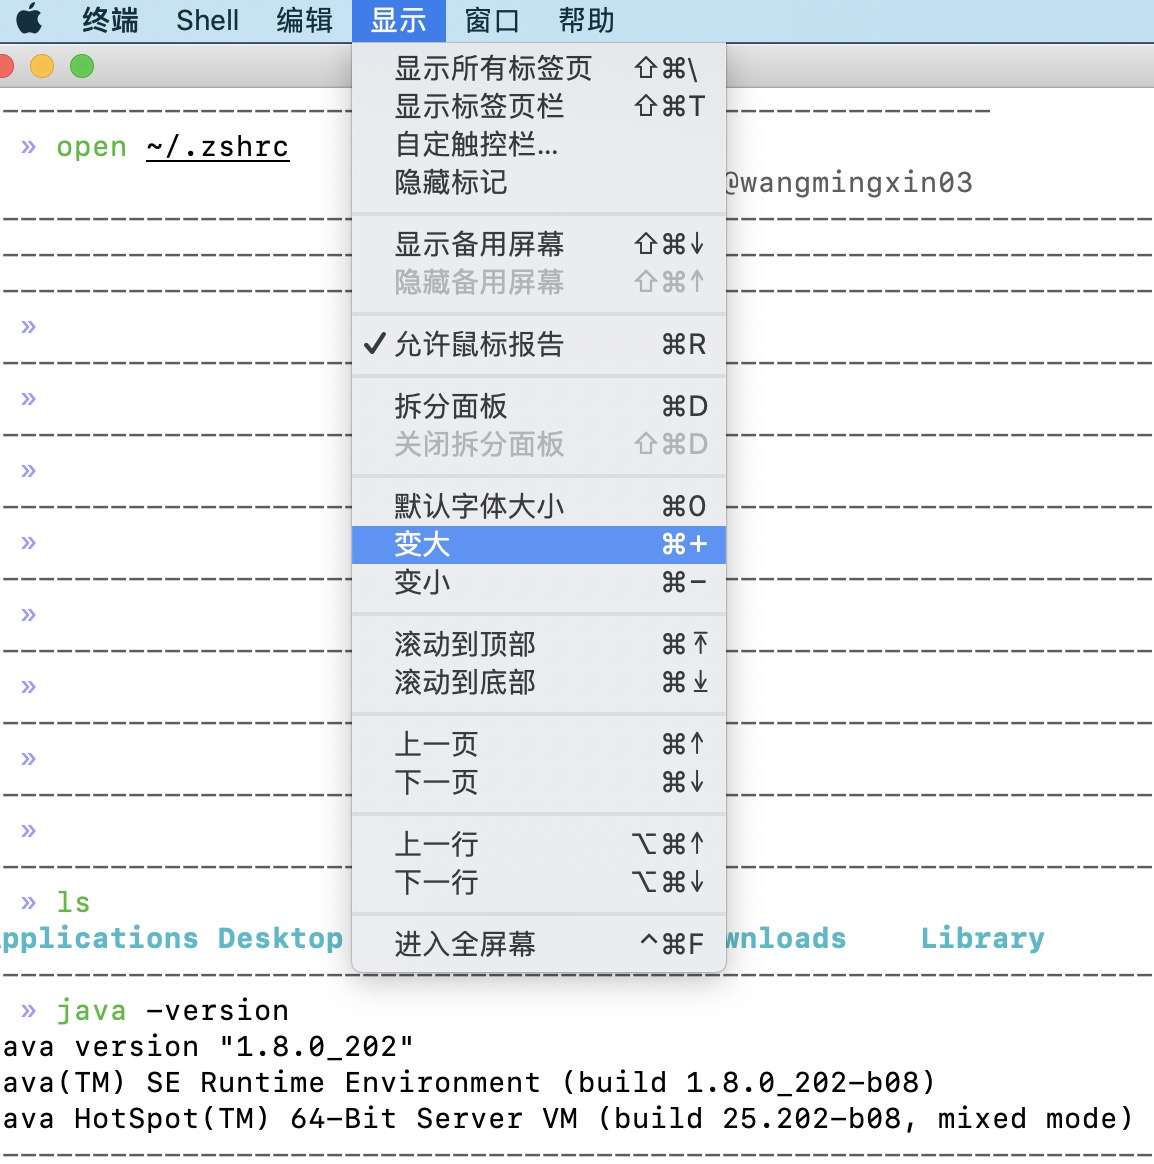This screenshot has width=1154, height=1164.
Task: Click the ~/.zshrc underlined path
Action: click(x=217, y=147)
